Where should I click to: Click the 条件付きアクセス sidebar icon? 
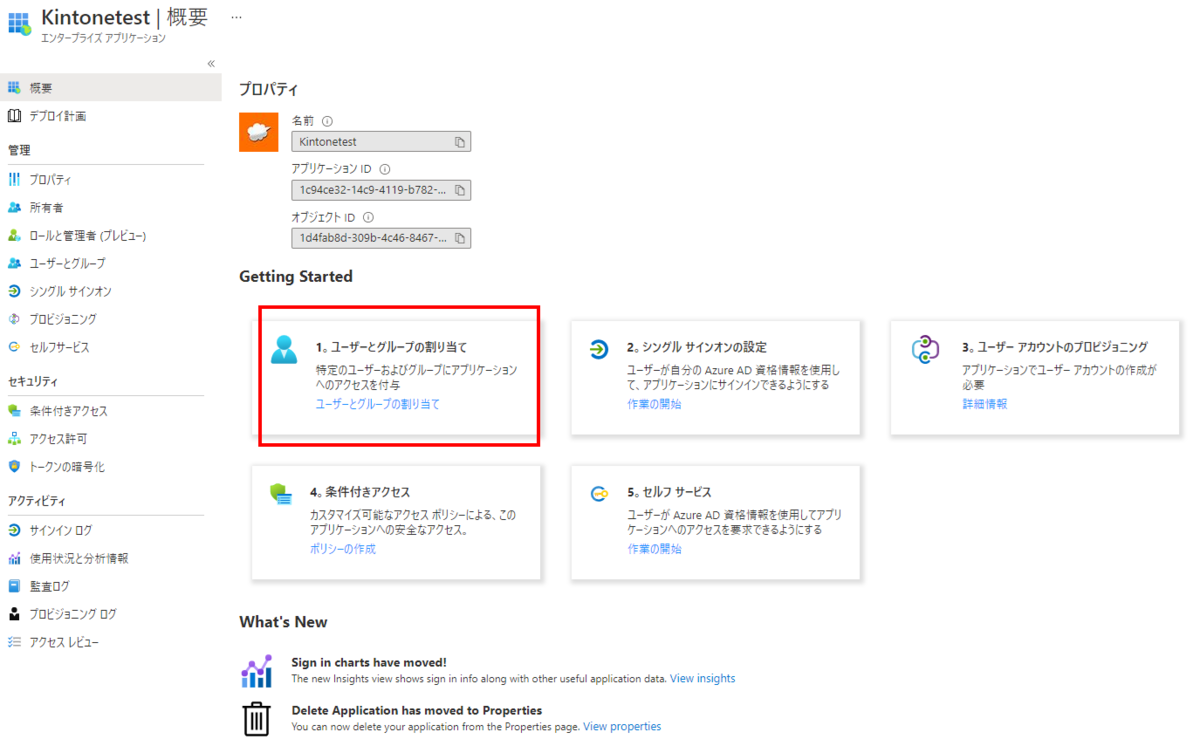pyautogui.click(x=14, y=411)
